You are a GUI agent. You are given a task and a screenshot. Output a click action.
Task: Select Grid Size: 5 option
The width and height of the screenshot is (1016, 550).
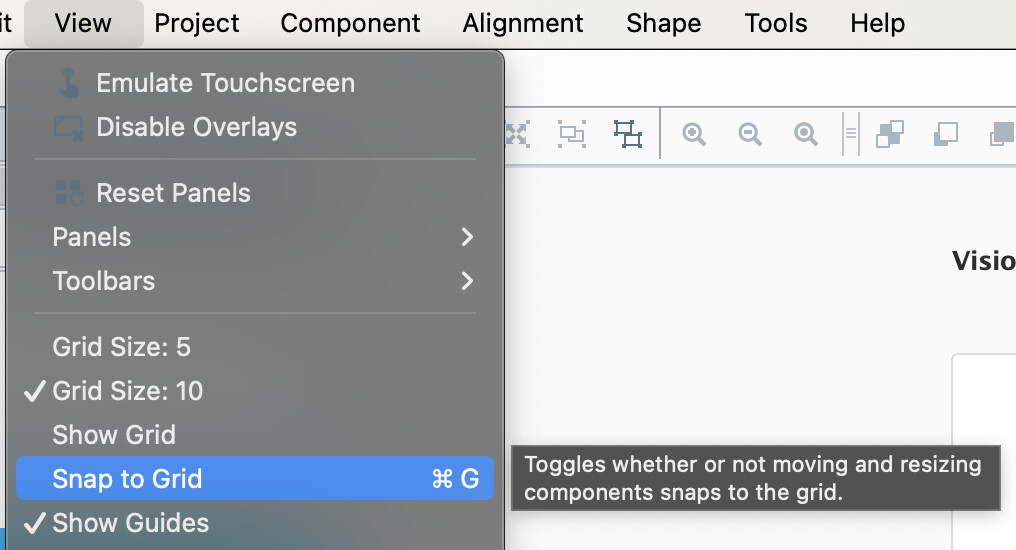pyautogui.click(x=121, y=347)
